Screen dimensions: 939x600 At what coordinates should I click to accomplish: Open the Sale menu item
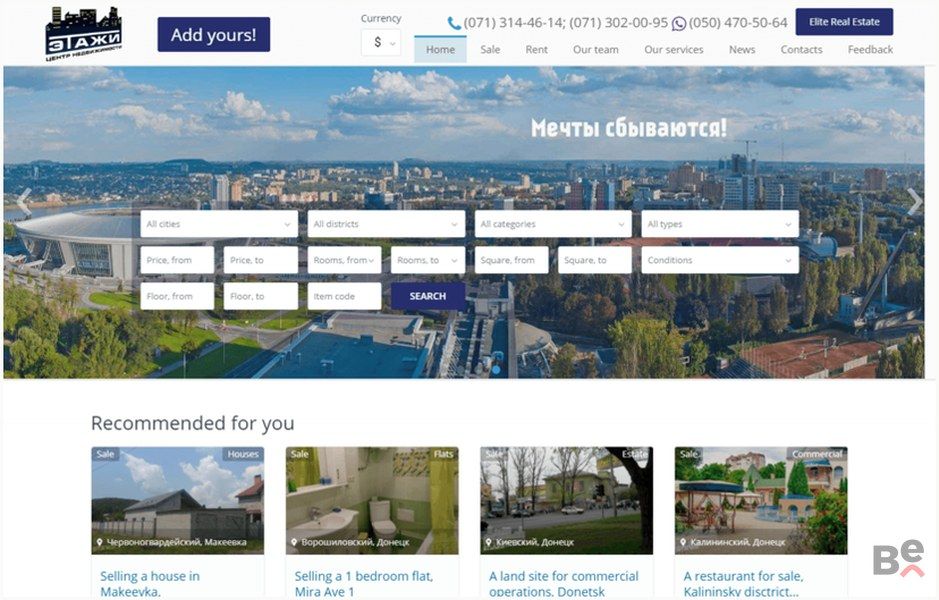pos(490,50)
